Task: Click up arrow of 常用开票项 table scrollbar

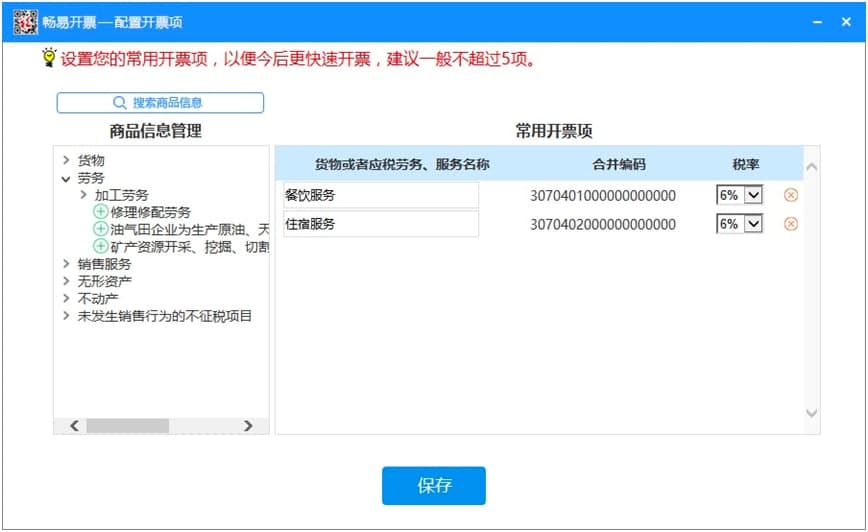Action: point(812,167)
